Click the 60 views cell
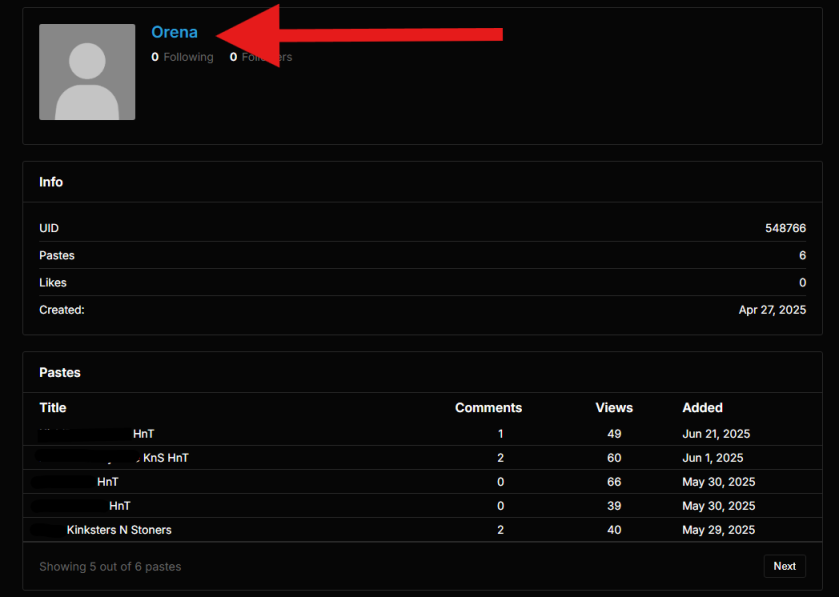Image resolution: width=839 pixels, height=597 pixels. click(x=614, y=458)
